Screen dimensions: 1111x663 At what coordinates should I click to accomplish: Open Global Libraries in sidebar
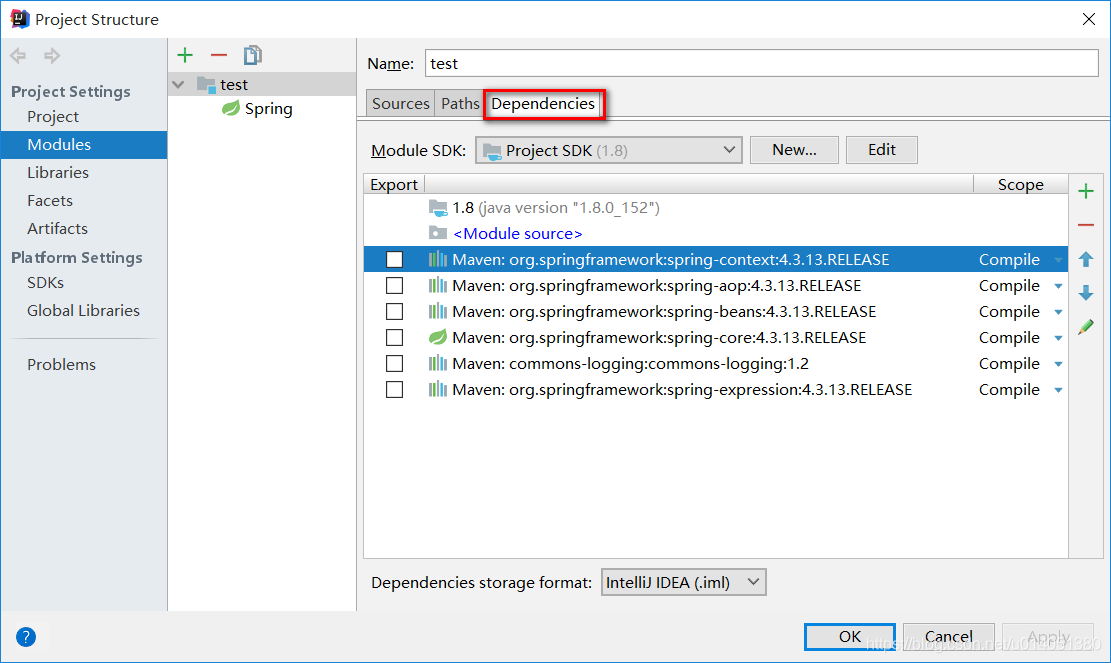(84, 310)
